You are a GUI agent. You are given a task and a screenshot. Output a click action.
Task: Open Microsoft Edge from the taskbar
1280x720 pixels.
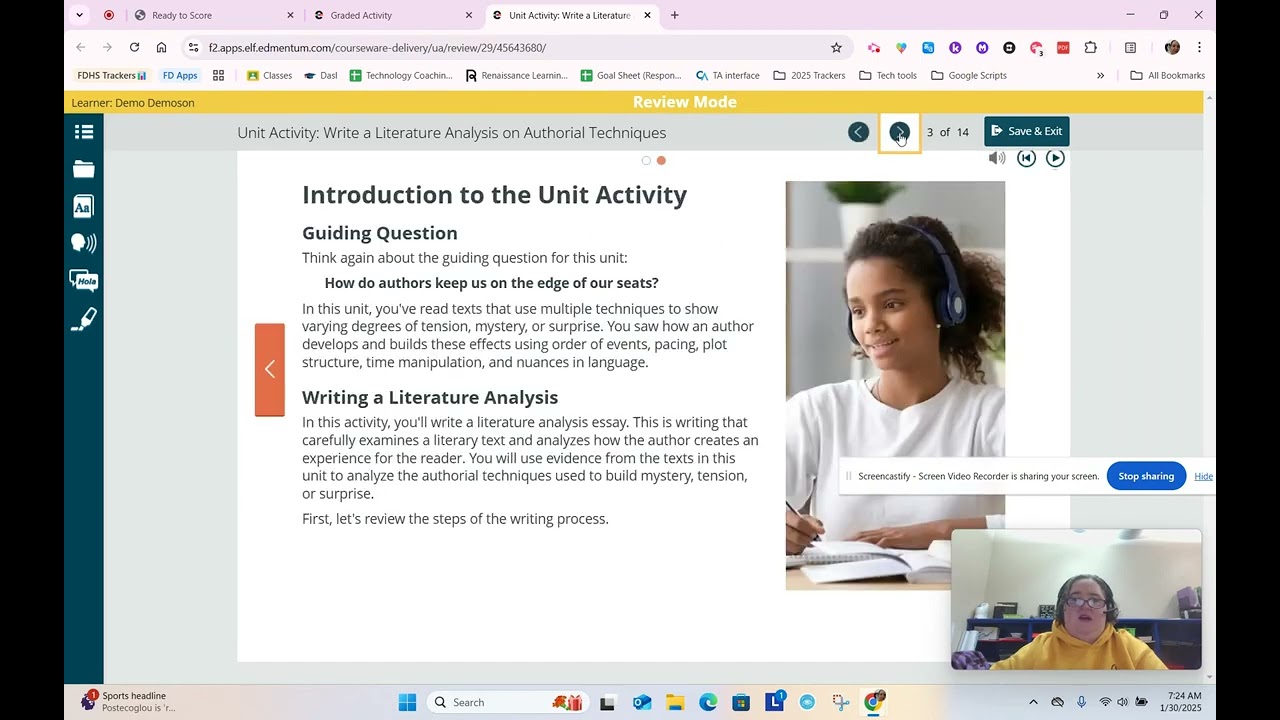click(708, 702)
